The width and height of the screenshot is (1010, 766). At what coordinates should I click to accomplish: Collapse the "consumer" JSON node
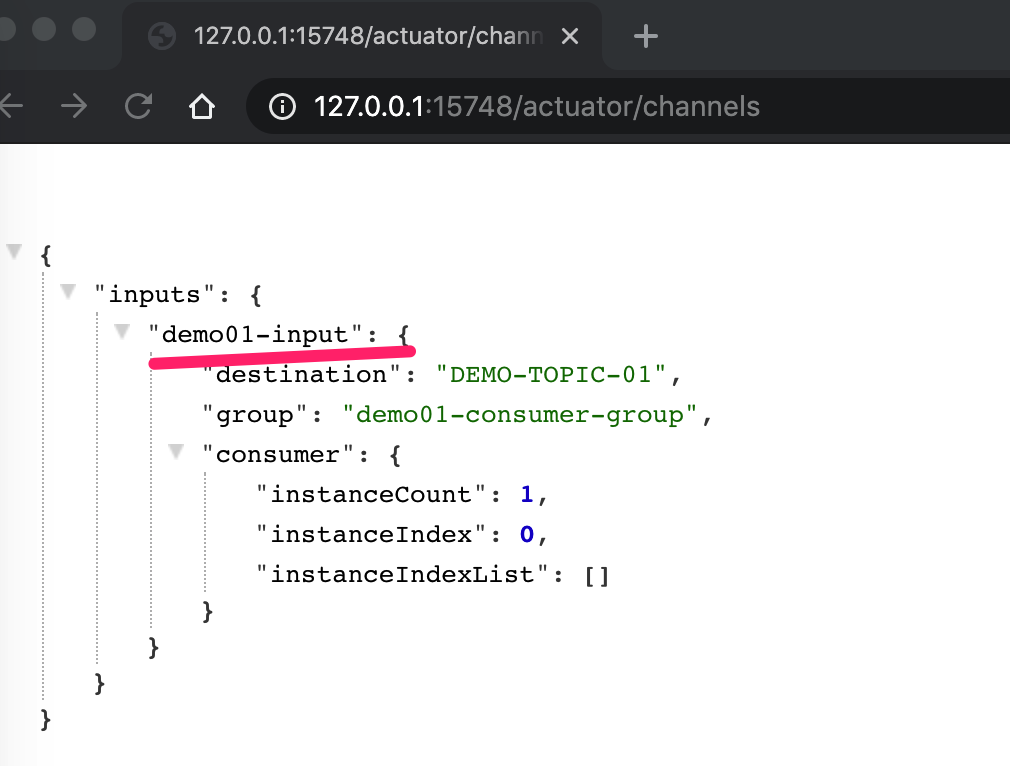[176, 451]
